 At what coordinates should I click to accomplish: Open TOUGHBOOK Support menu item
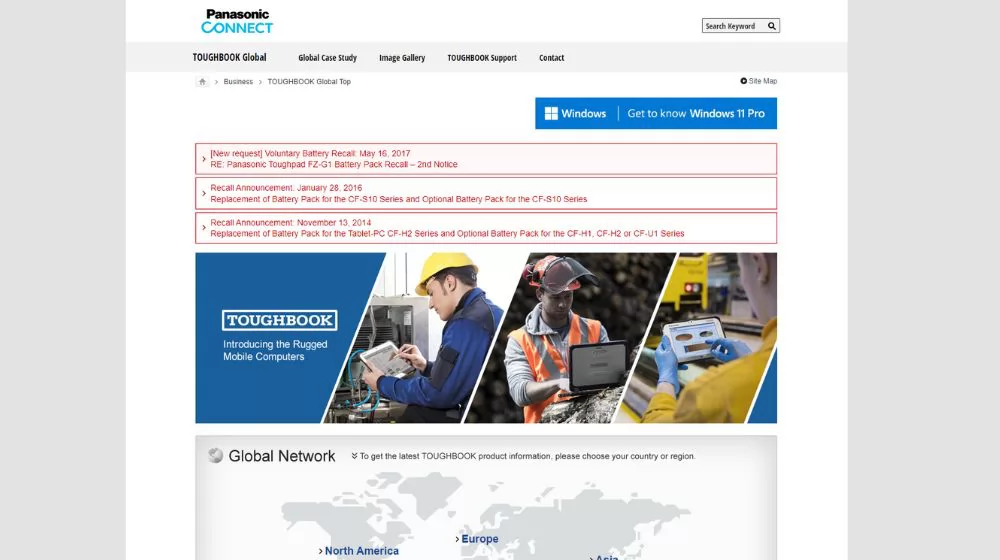click(482, 58)
